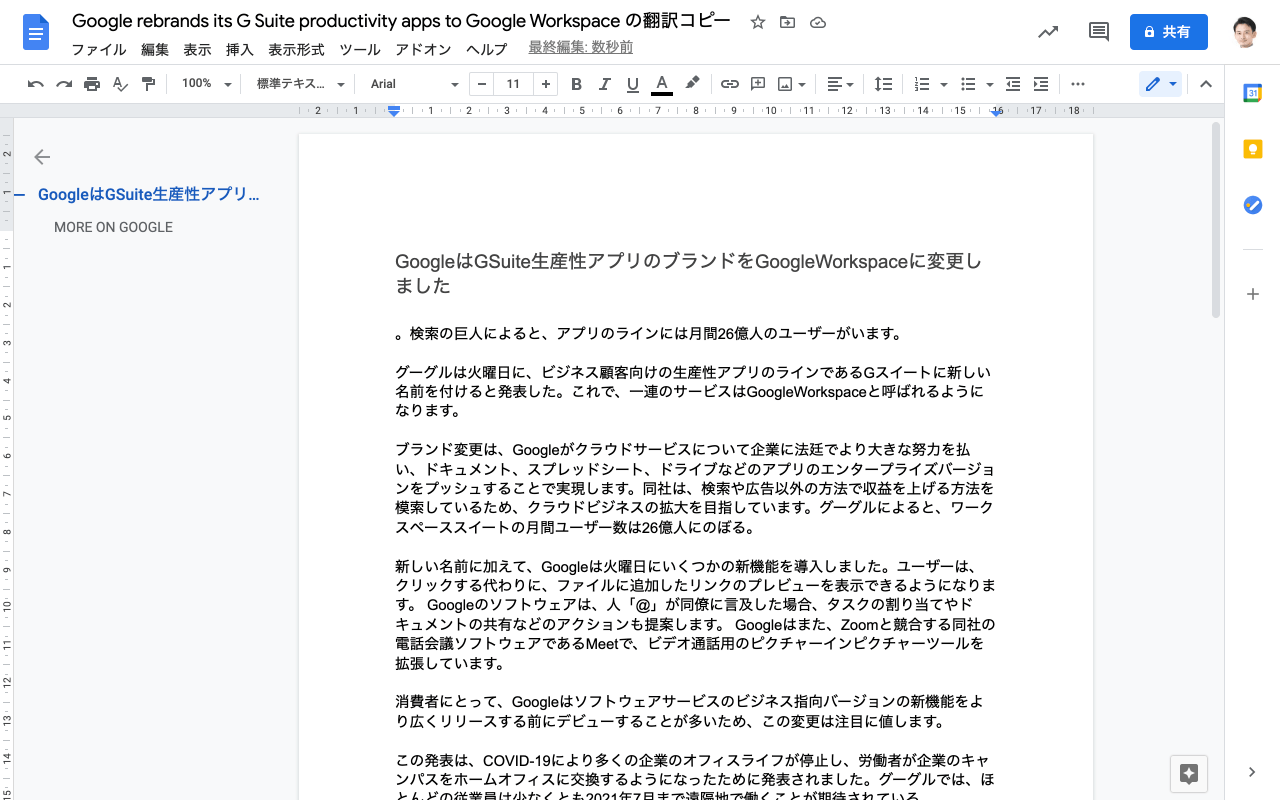The width and height of the screenshot is (1280, 800).
Task: Open the activity dashboard trend icon
Action: 1048,32
